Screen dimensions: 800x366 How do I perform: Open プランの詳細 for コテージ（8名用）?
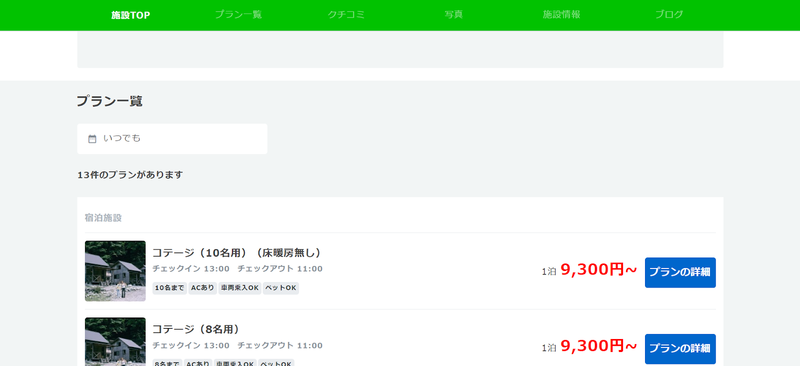[x=680, y=349]
